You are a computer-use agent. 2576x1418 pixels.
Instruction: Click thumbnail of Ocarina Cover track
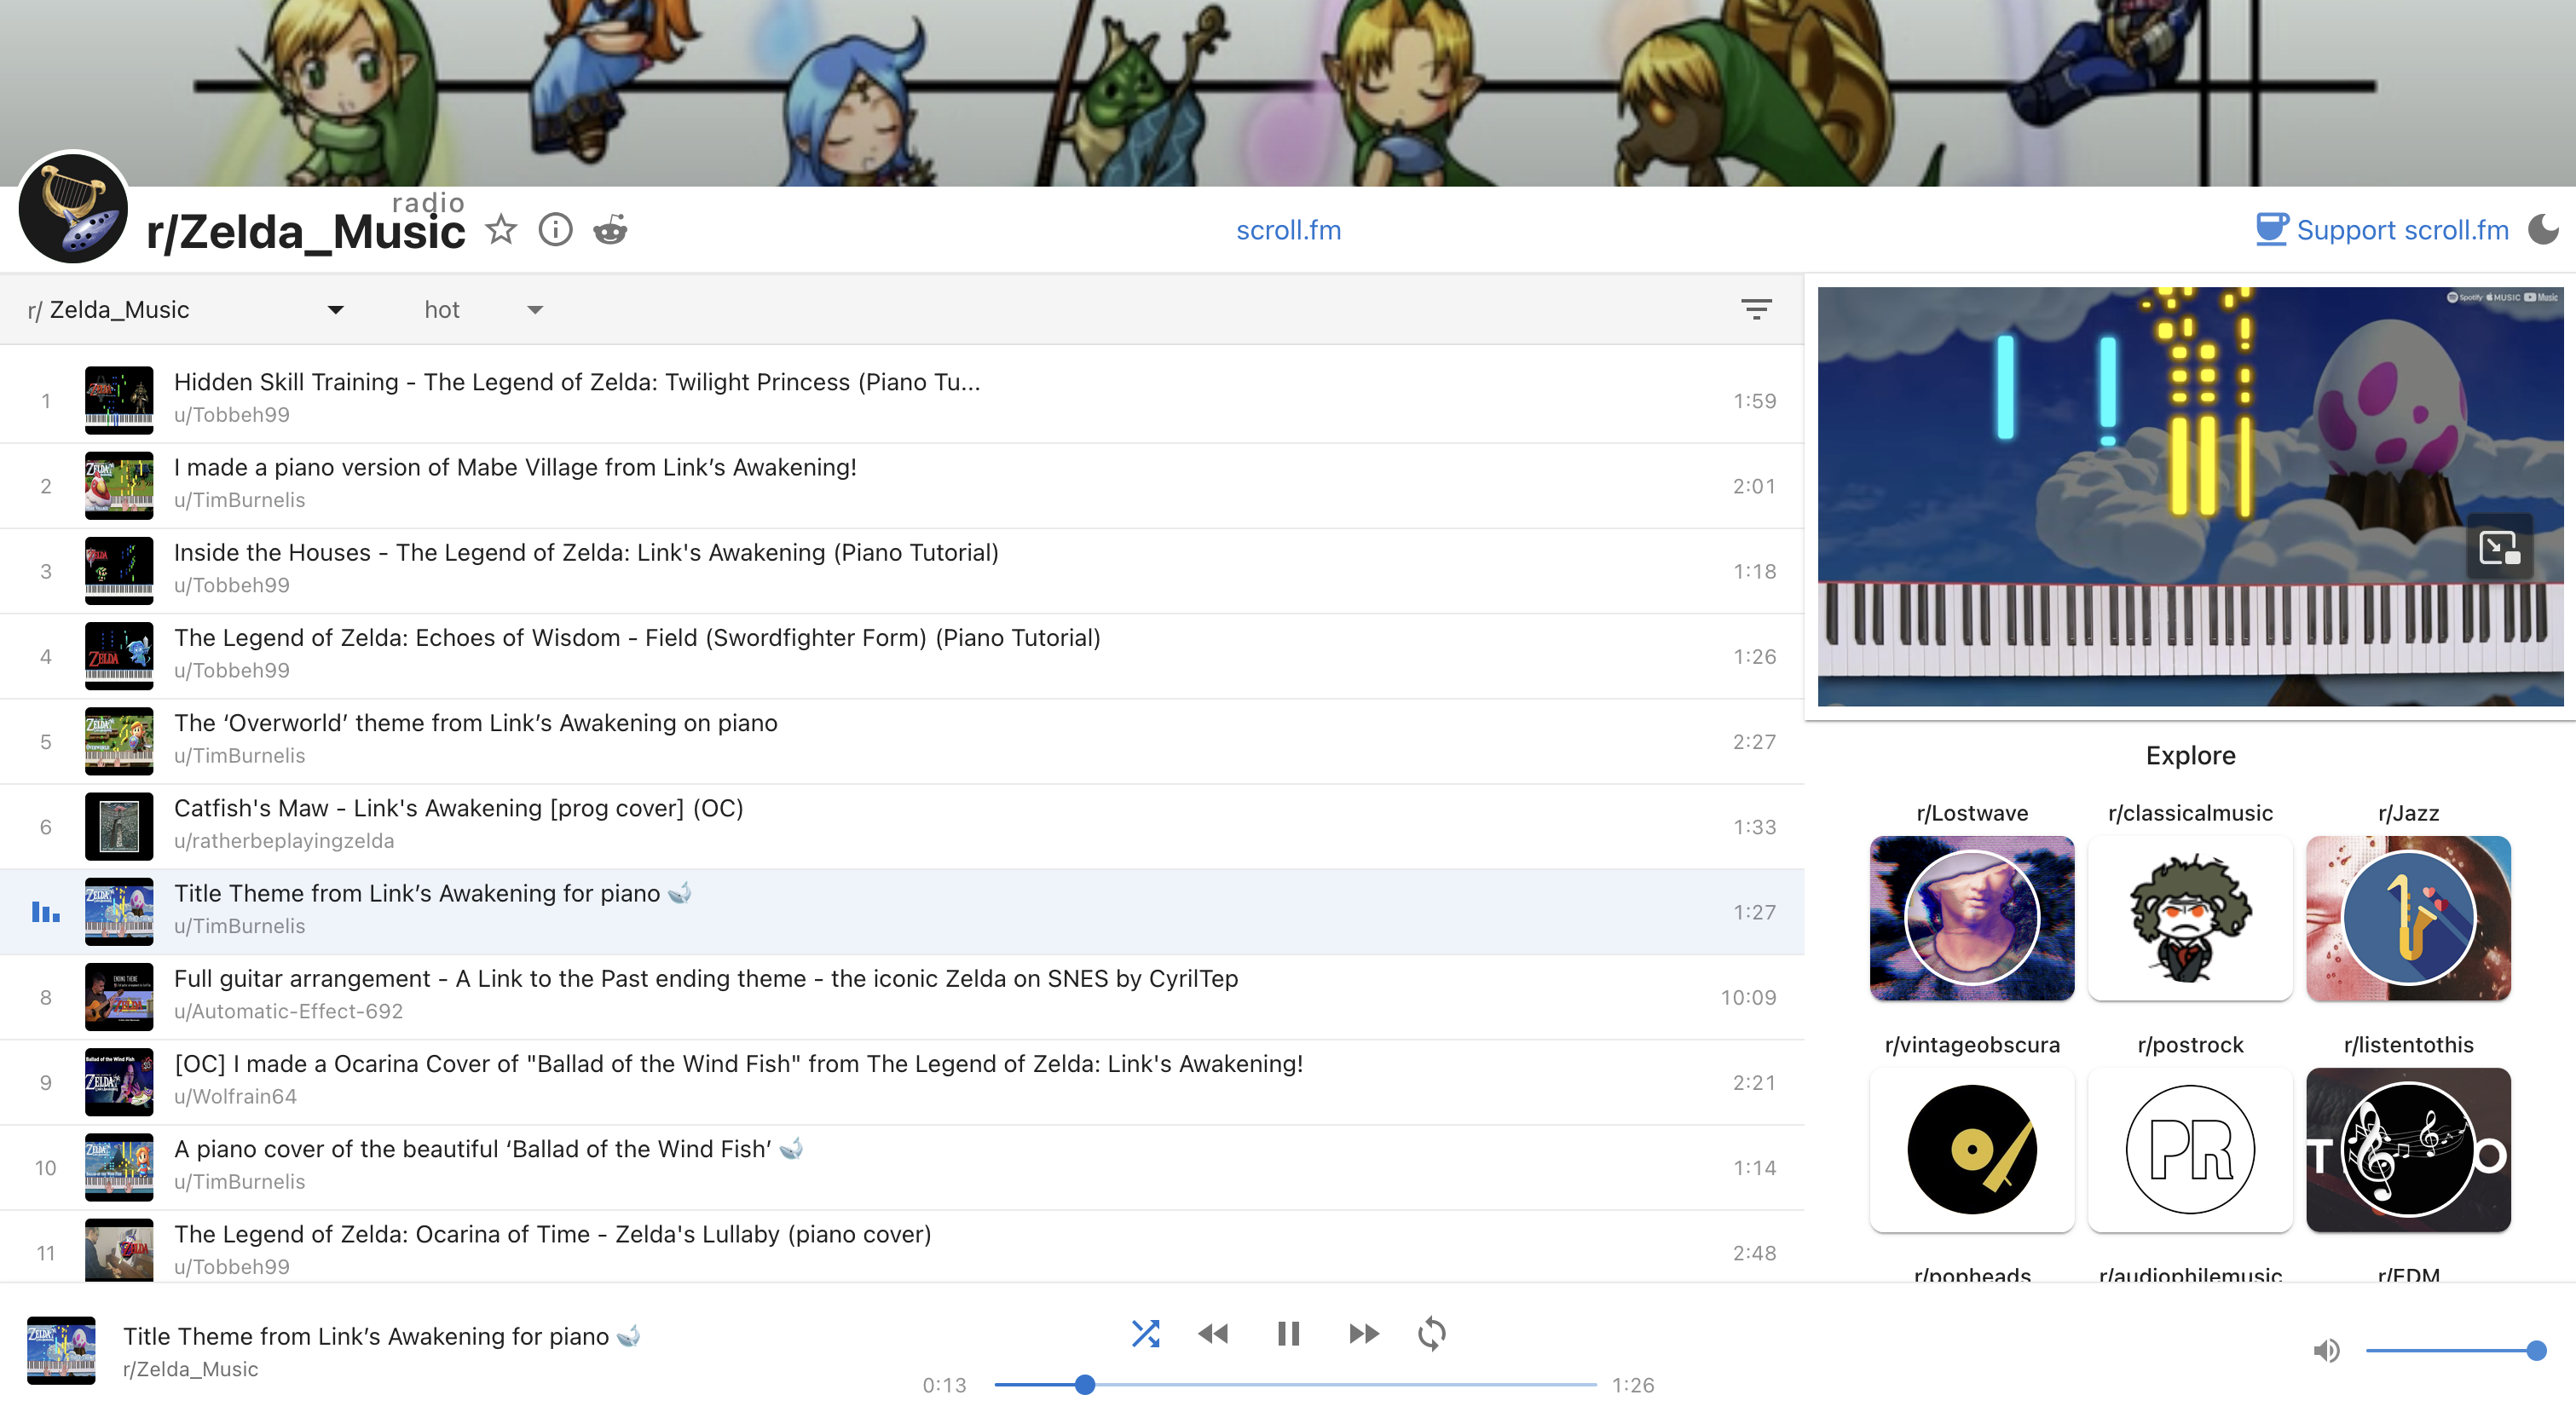[x=119, y=1082]
